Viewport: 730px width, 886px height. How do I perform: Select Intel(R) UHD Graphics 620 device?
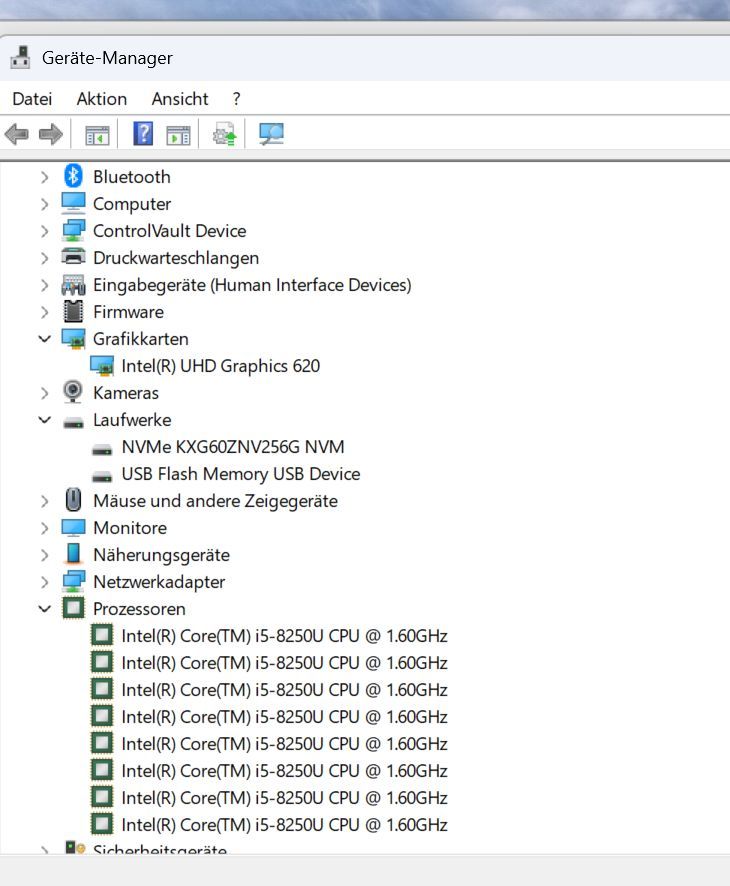pos(220,366)
